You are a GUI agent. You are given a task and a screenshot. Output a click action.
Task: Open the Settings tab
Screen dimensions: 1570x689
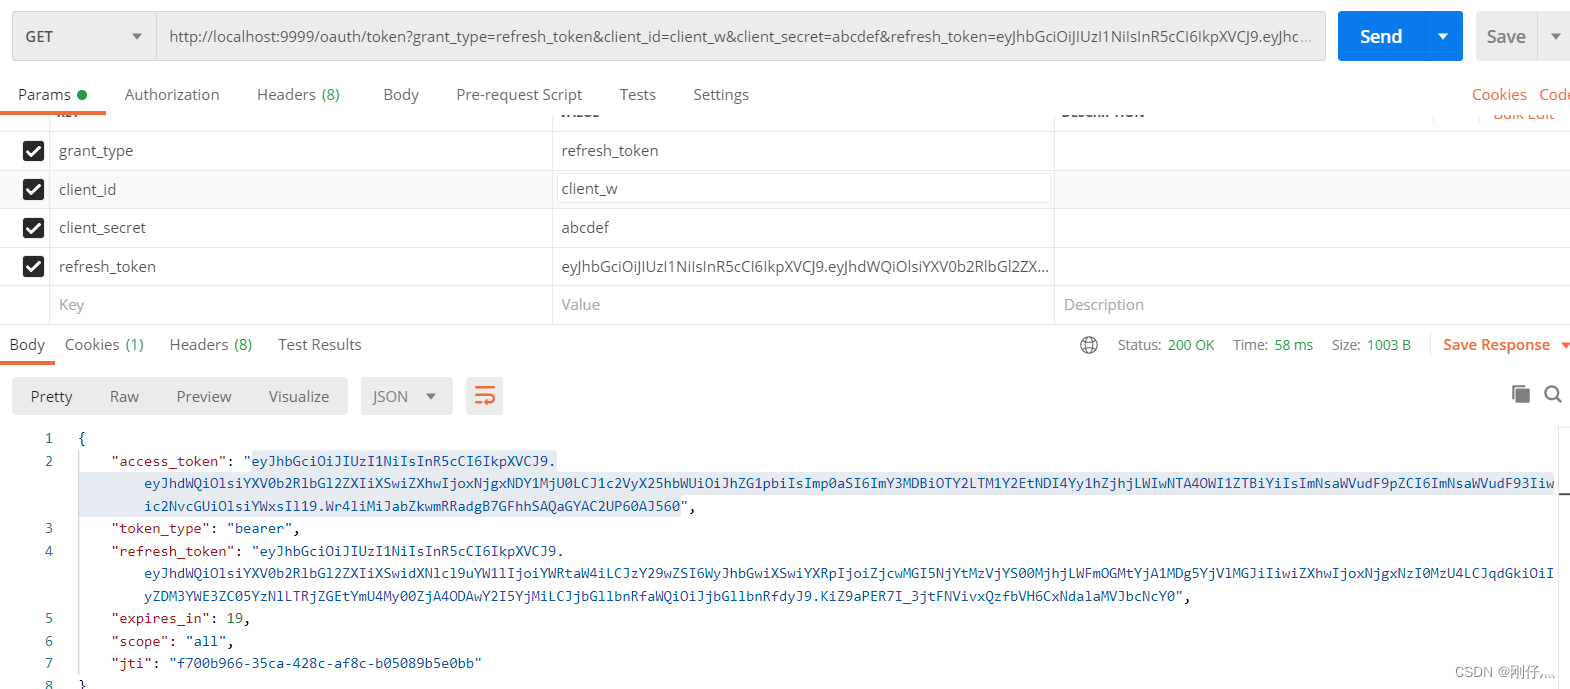[x=721, y=95]
